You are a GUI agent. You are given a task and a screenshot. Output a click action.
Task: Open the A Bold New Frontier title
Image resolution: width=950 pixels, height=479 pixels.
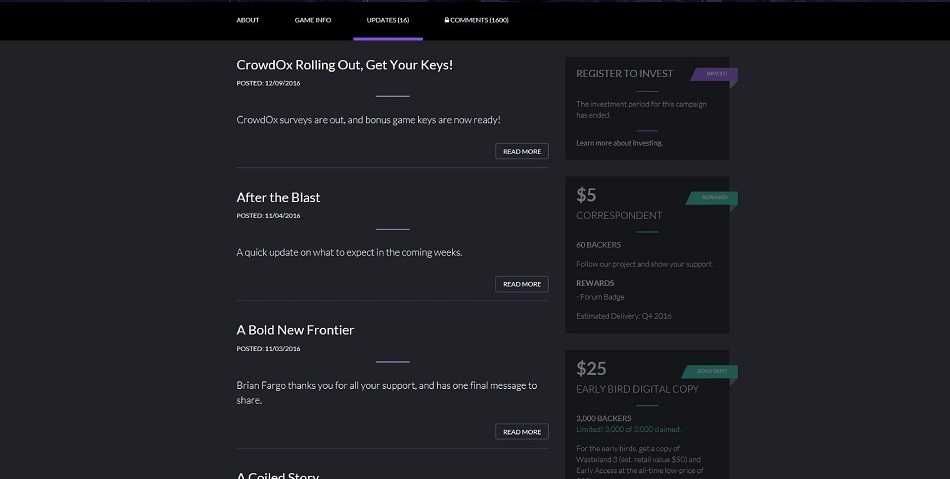[295, 330]
